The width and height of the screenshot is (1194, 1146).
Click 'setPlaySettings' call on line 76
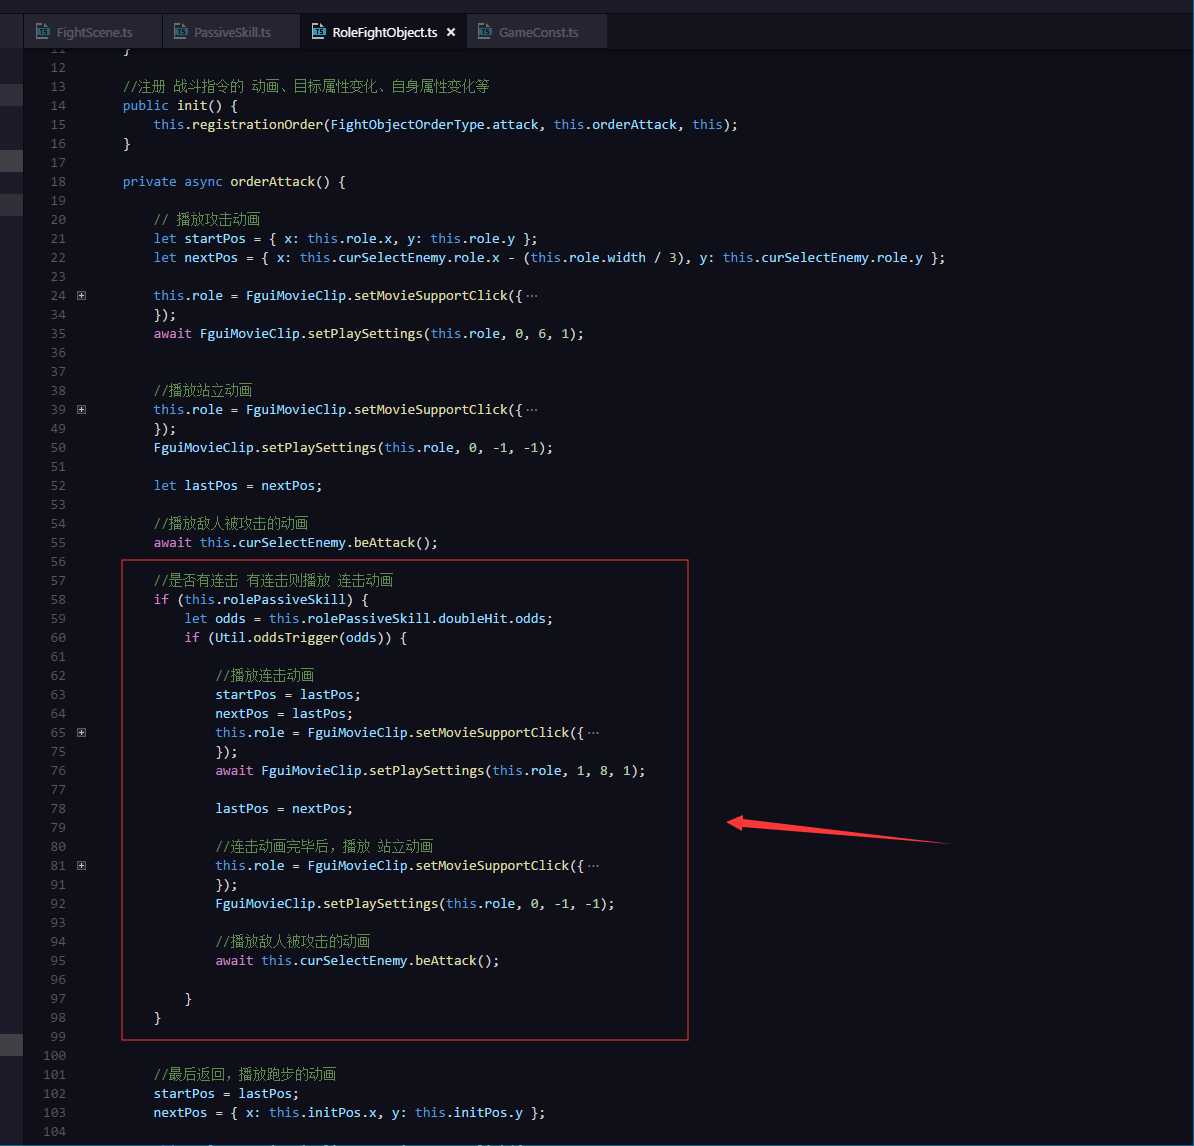coord(426,771)
